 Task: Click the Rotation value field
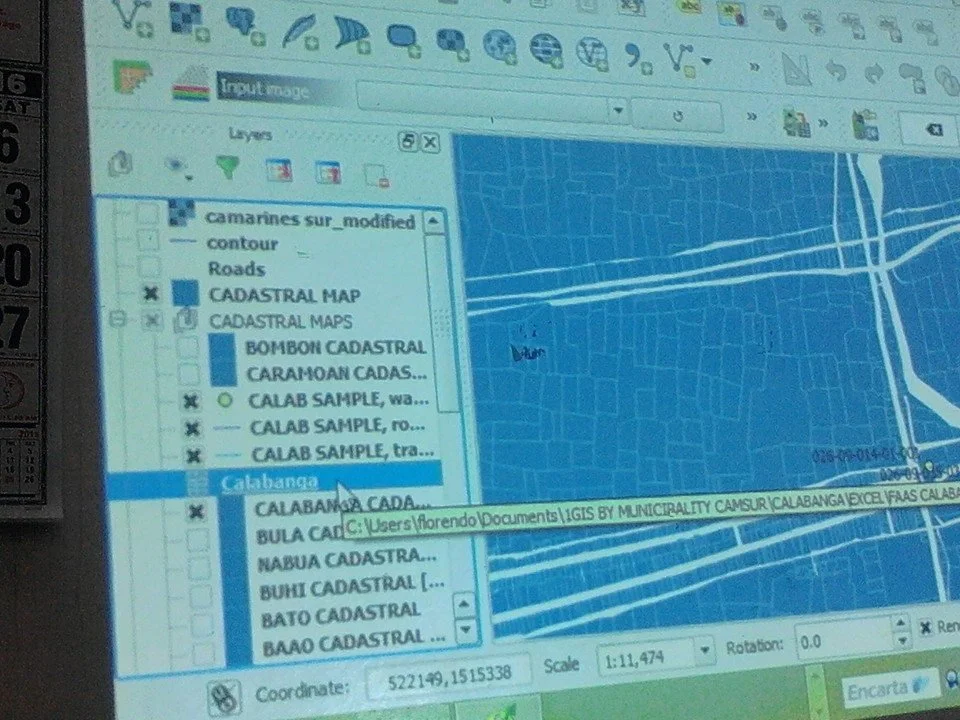842,642
